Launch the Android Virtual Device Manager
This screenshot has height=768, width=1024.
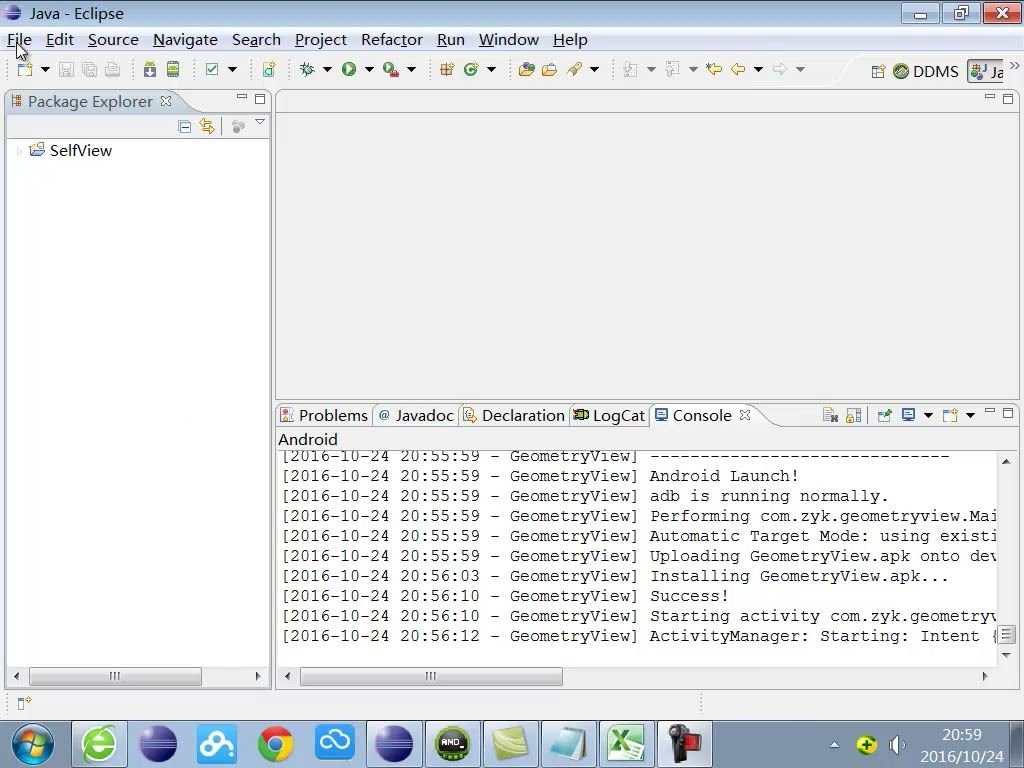point(173,69)
